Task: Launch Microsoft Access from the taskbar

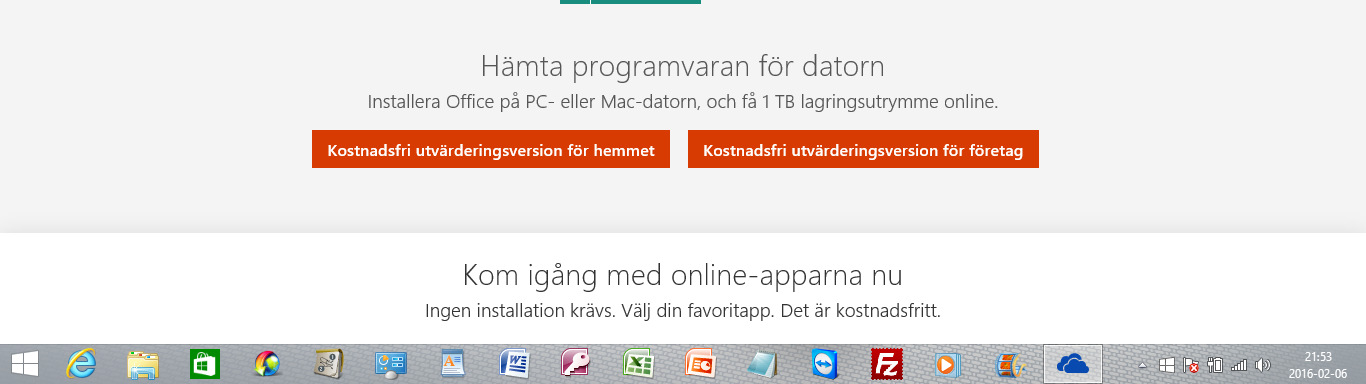Action: (x=577, y=364)
